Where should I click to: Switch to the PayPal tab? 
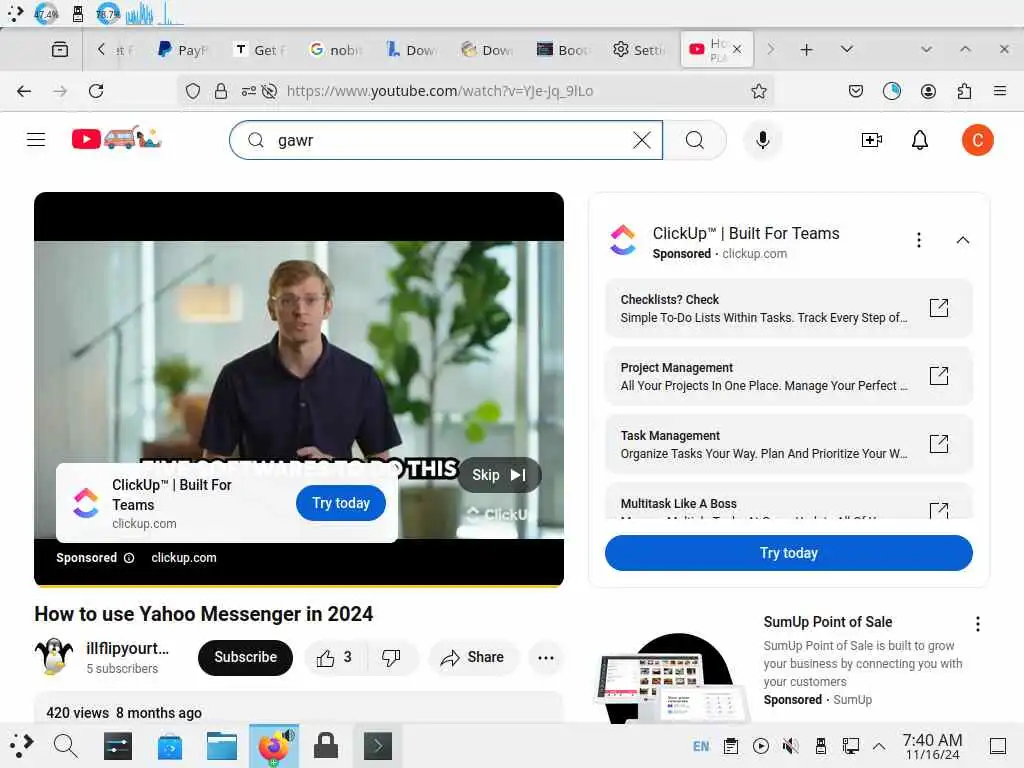[184, 50]
